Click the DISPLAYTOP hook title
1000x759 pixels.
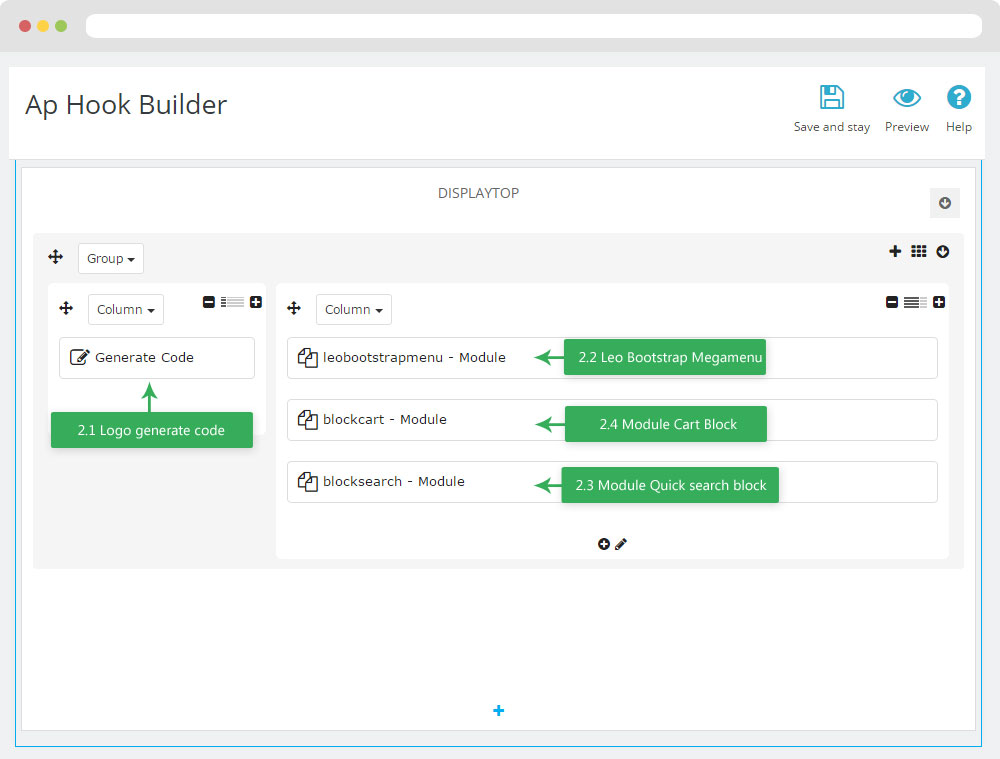(478, 193)
